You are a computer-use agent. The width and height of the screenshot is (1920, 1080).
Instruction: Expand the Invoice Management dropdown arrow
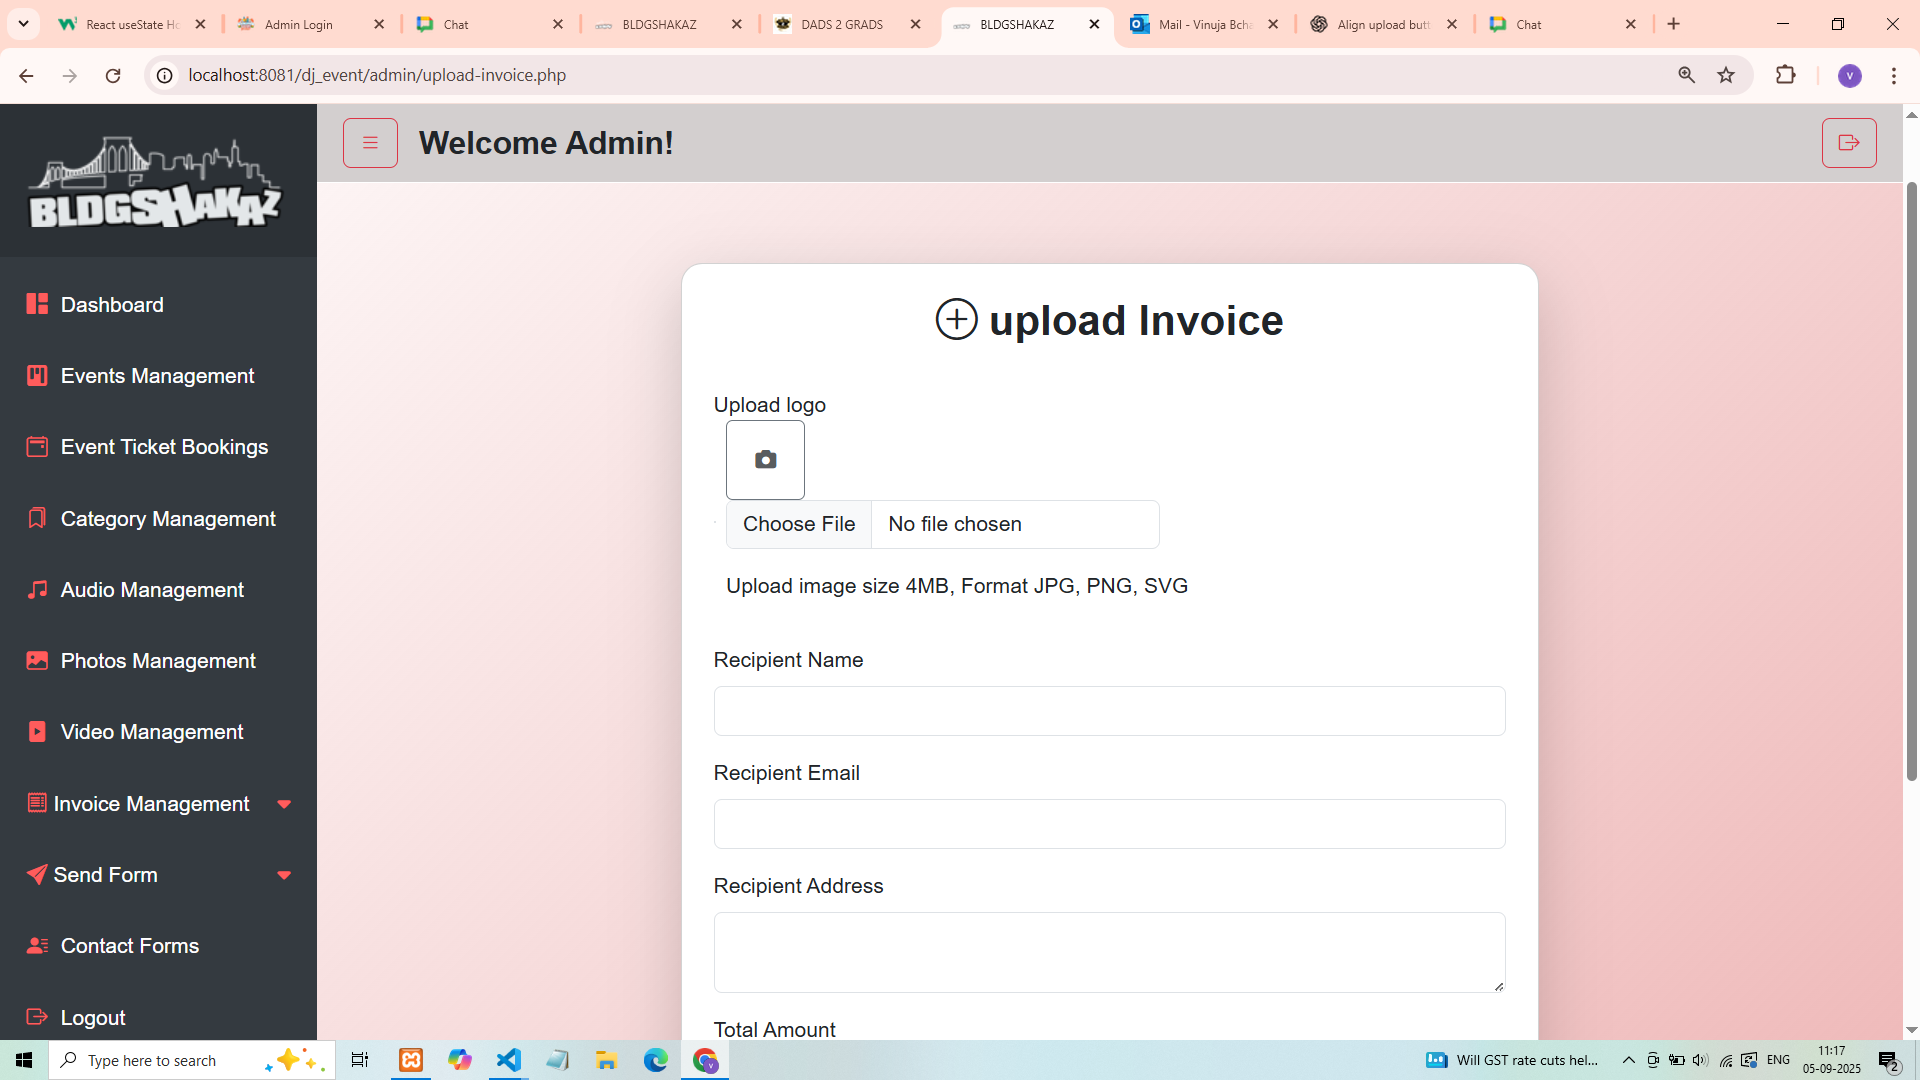pos(284,804)
